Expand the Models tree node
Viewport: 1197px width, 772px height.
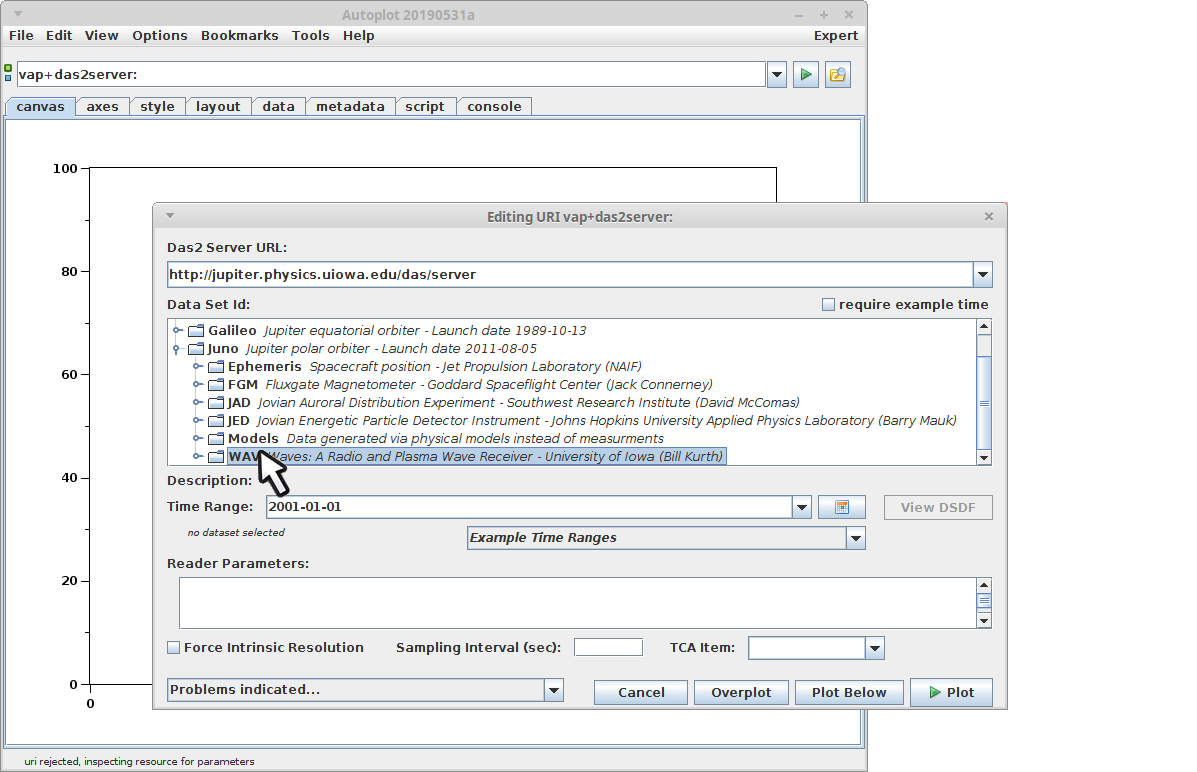[197, 438]
